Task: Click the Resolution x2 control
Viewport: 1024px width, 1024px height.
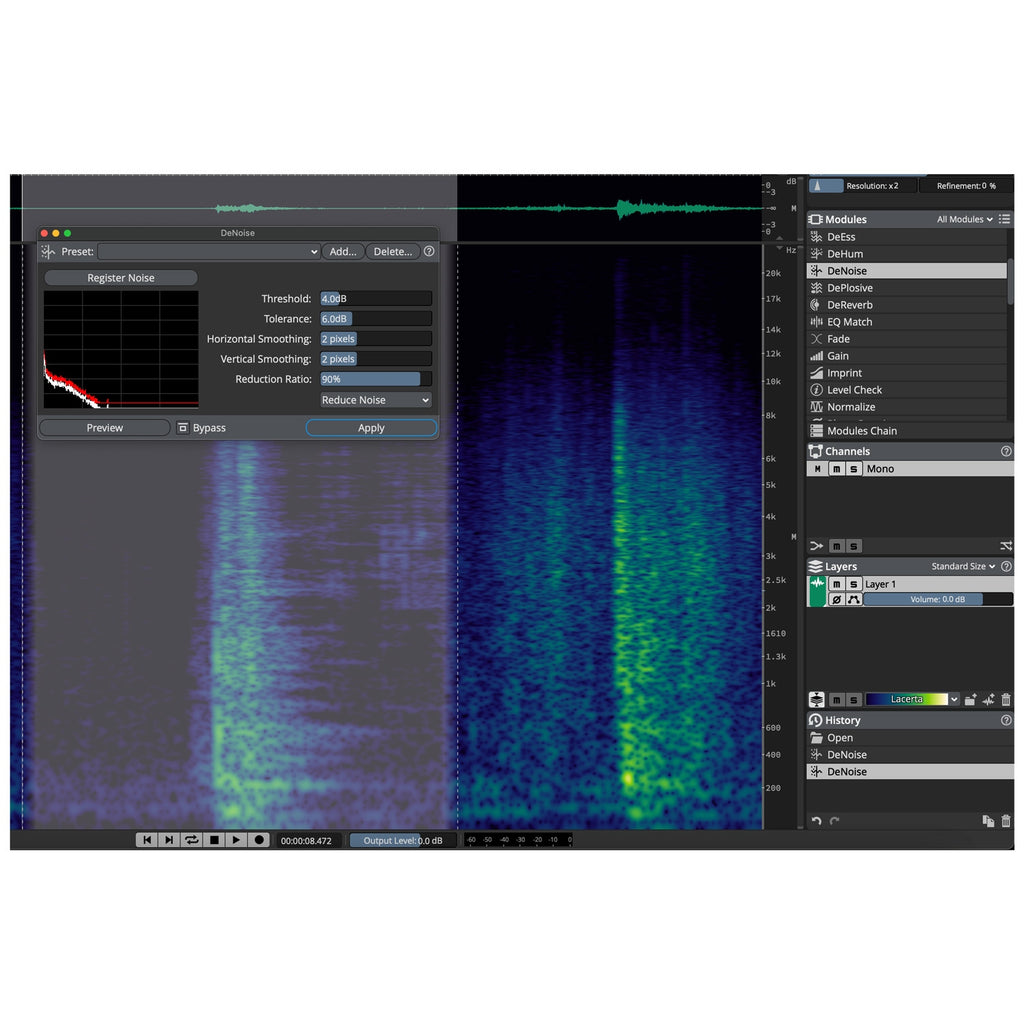Action: click(863, 185)
